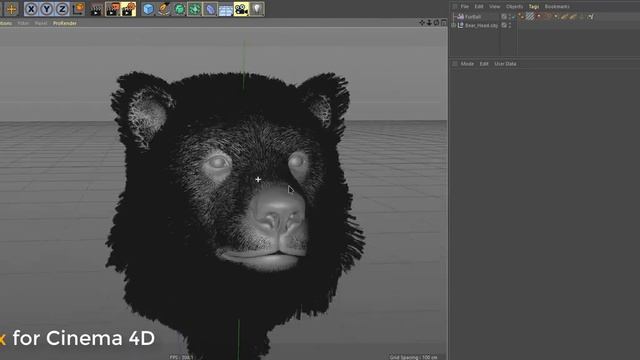Viewport: 640px width, 360px height.
Task: Add a camera object
Action: [241, 9]
